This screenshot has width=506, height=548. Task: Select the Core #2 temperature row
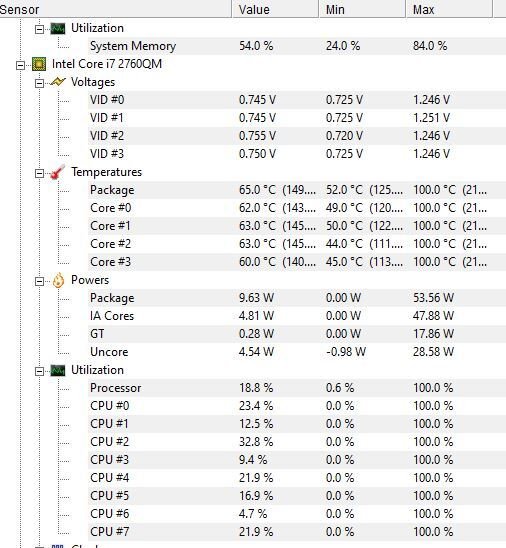[297, 244]
